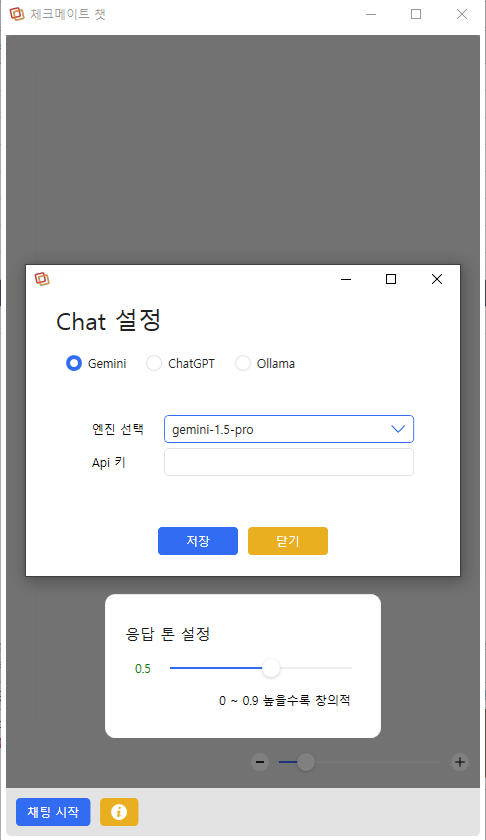Click the yellow 닫기 button
The height and width of the screenshot is (840, 486).
tap(288, 541)
